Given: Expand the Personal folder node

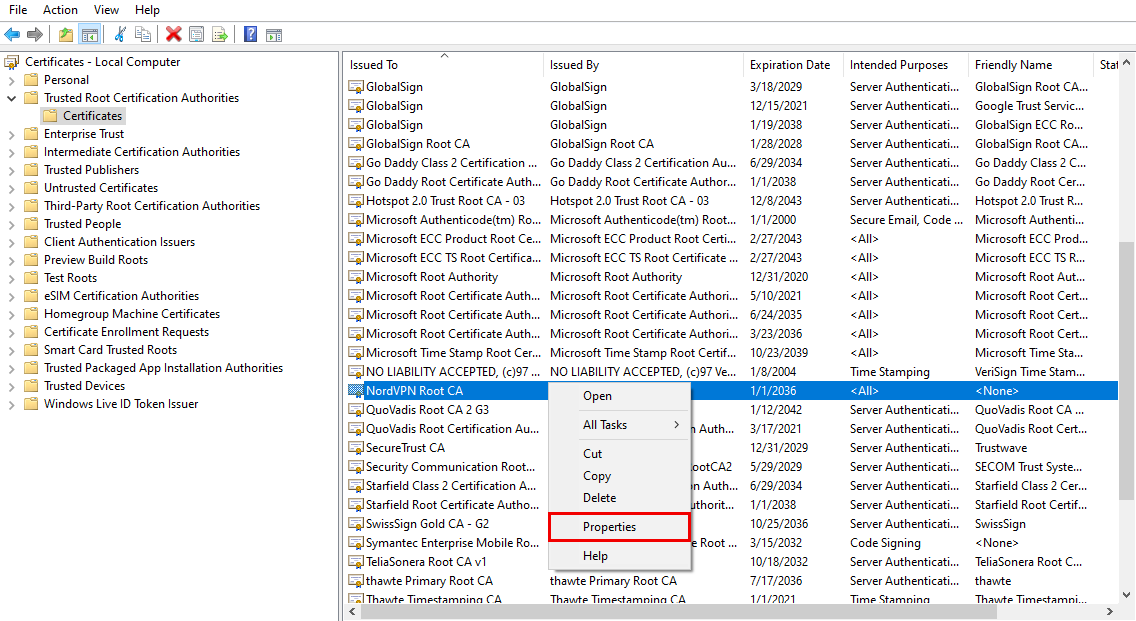Looking at the screenshot, I should (12, 80).
